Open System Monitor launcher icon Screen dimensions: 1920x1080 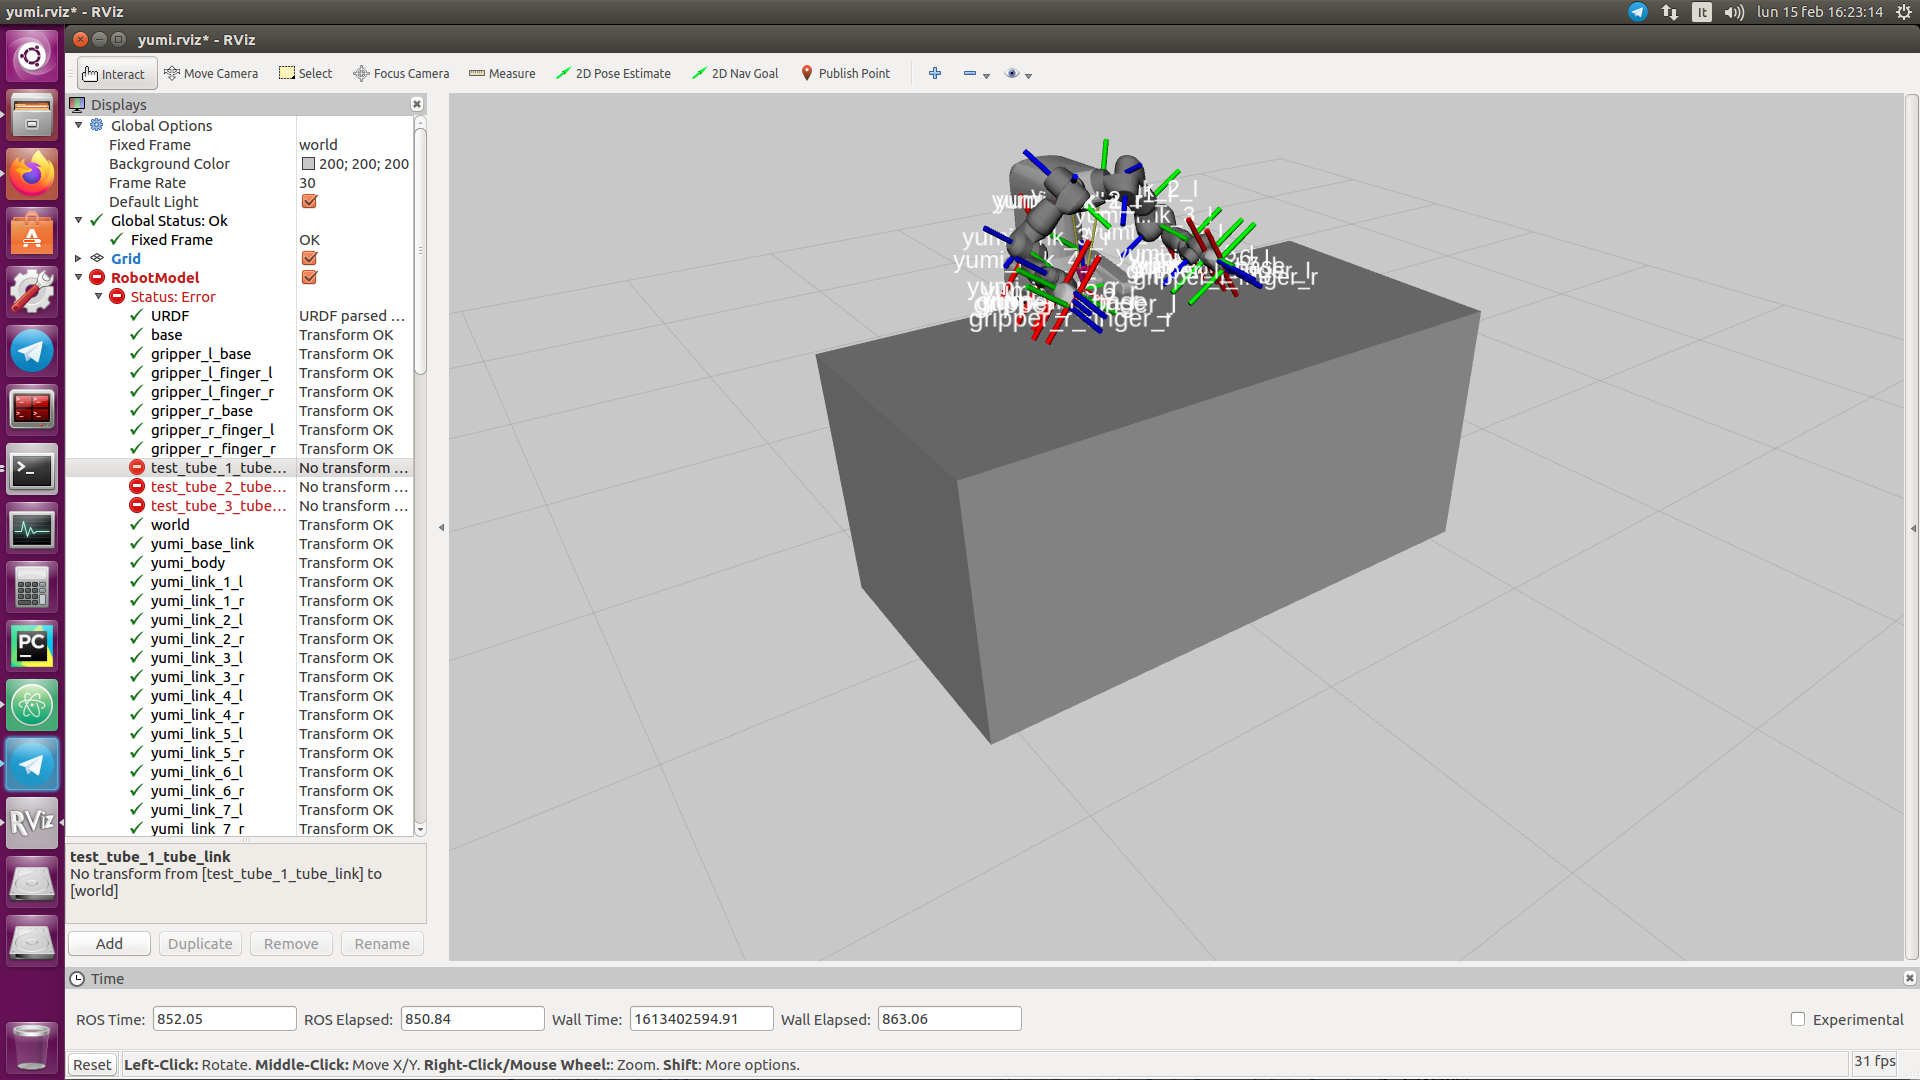(32, 529)
